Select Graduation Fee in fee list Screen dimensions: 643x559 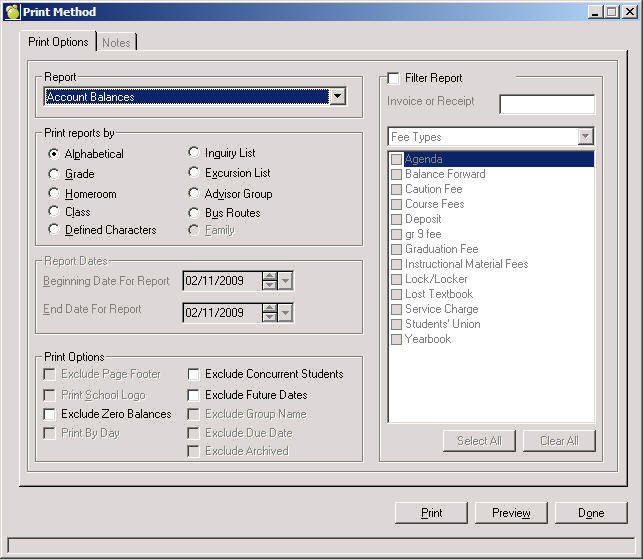[x=441, y=249]
